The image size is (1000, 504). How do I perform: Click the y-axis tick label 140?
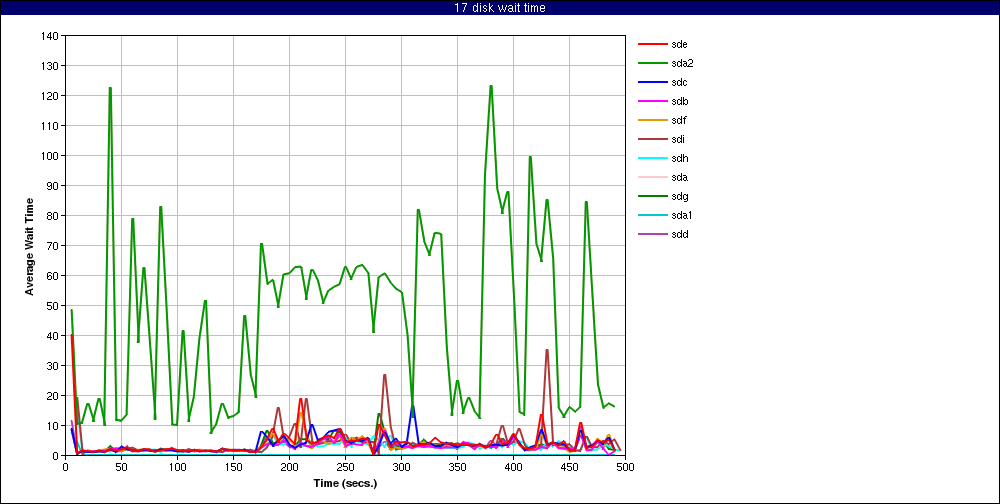tap(52, 36)
